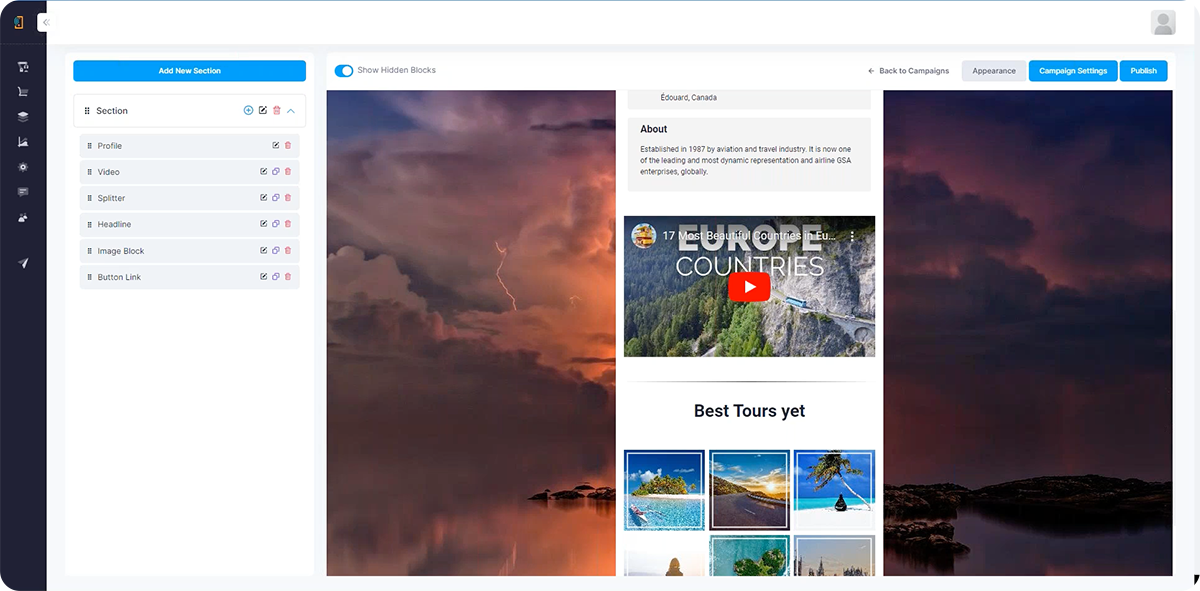Collapse the Section panel with chevron
The image size is (1200, 591).
[x=291, y=111]
